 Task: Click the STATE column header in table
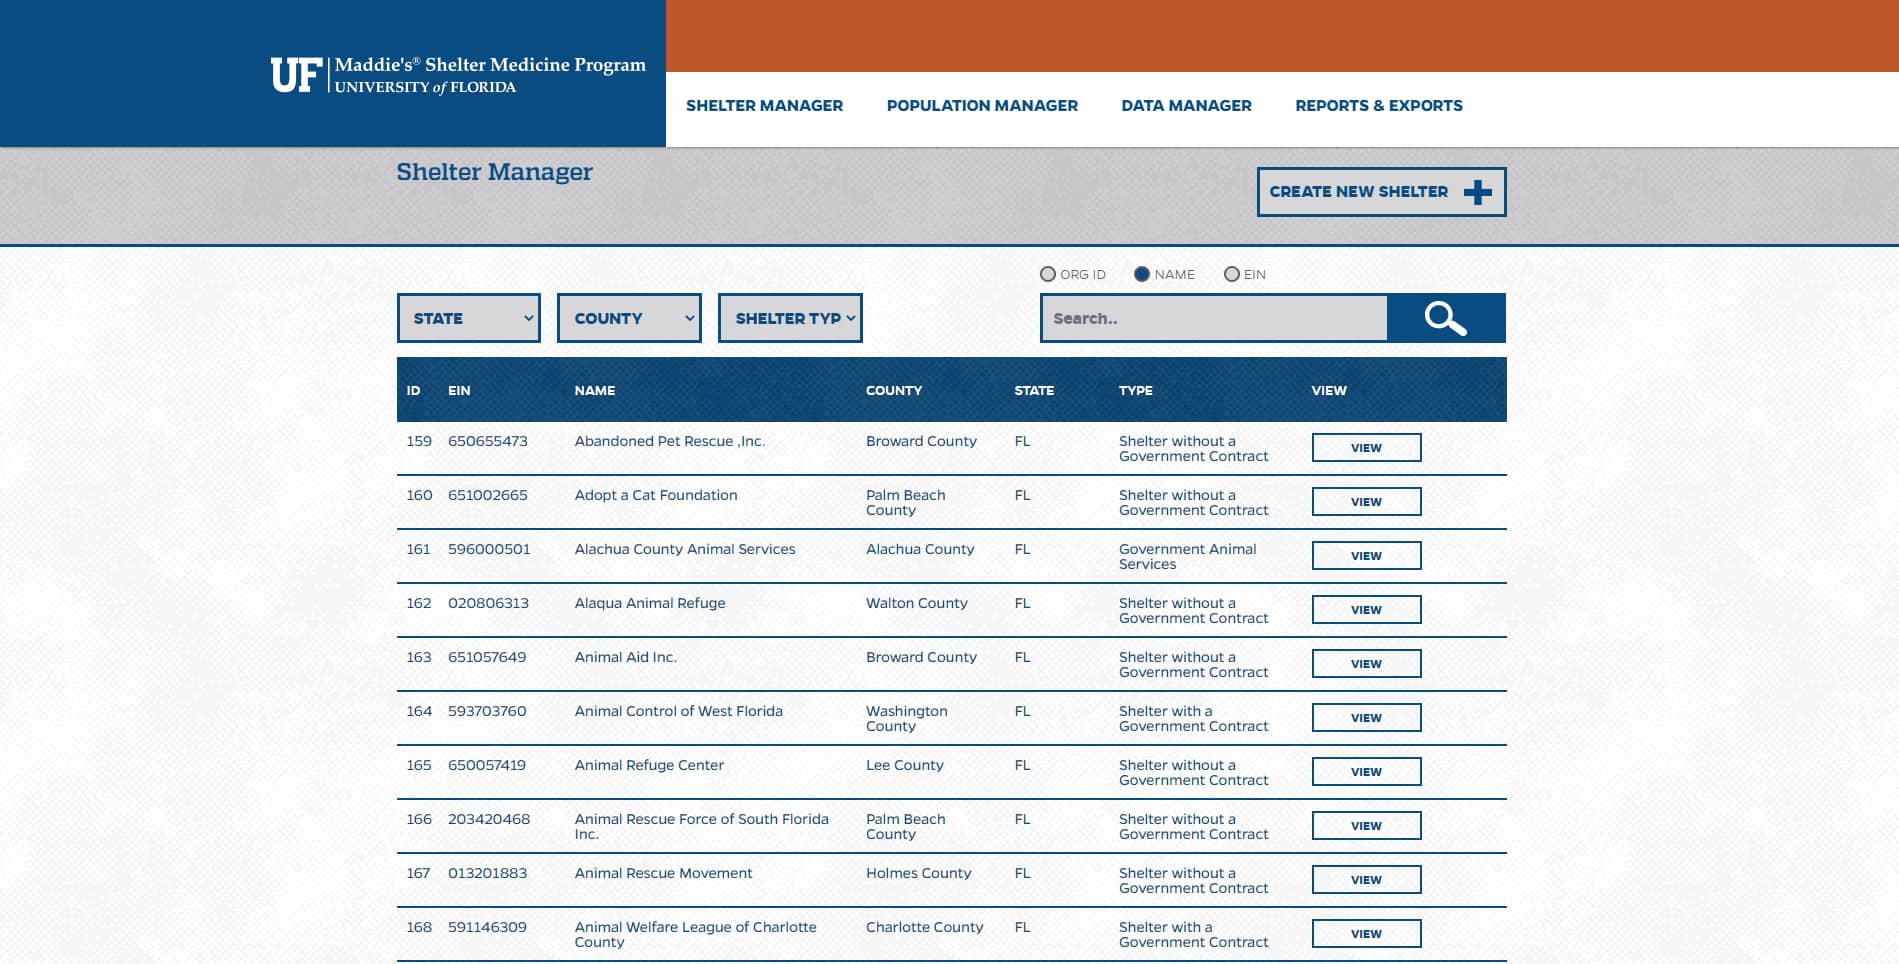coord(1034,390)
